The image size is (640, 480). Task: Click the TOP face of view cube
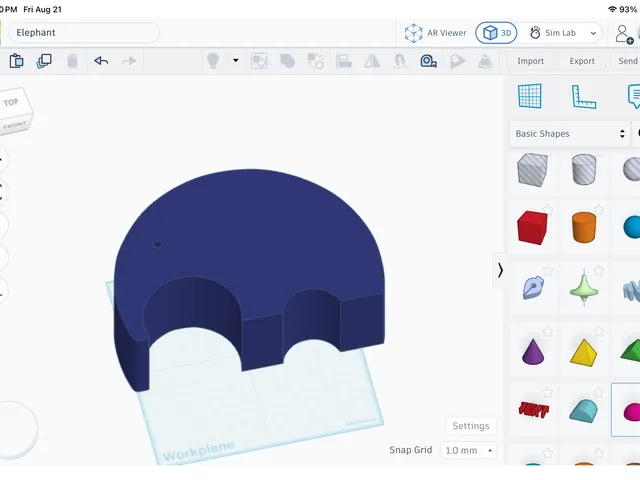[x=13, y=102]
